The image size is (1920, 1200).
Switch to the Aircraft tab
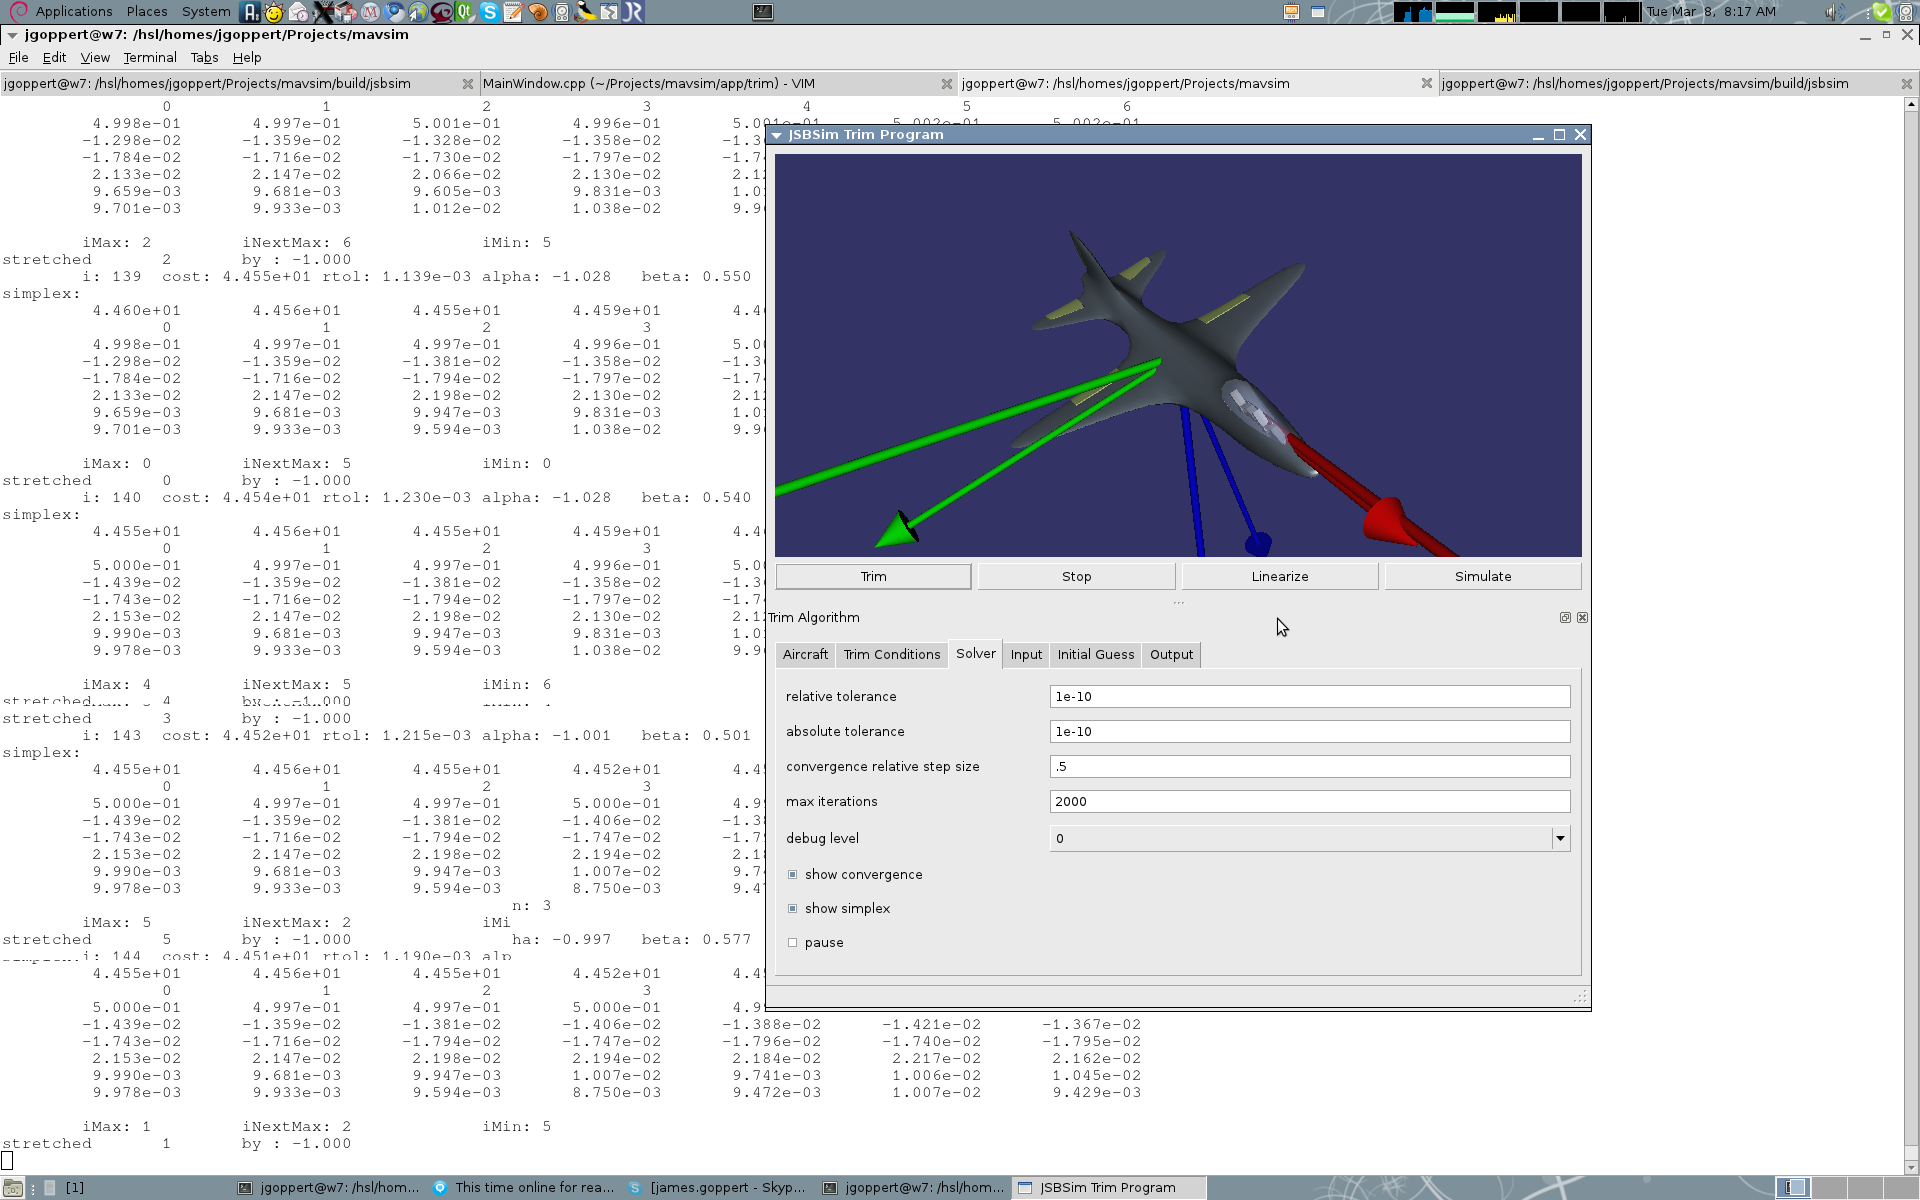coord(805,655)
